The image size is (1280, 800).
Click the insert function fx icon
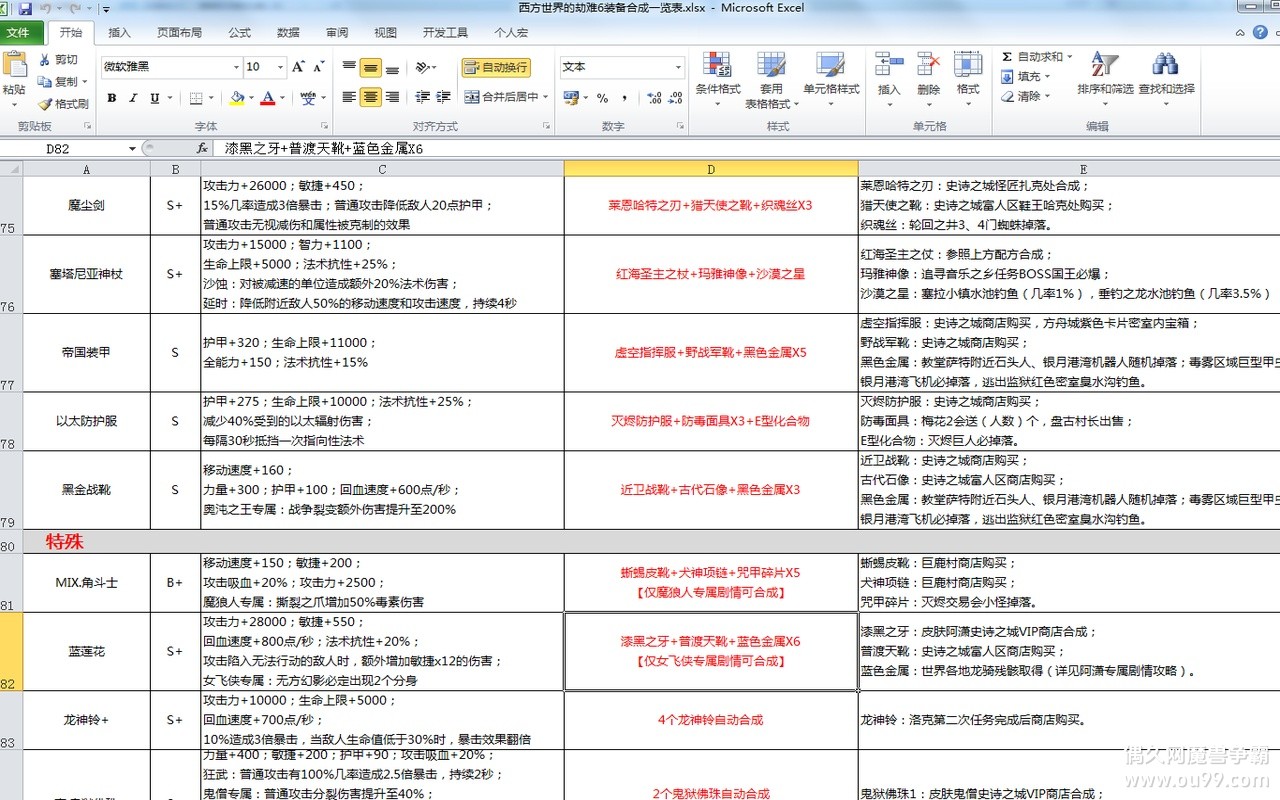coord(202,148)
